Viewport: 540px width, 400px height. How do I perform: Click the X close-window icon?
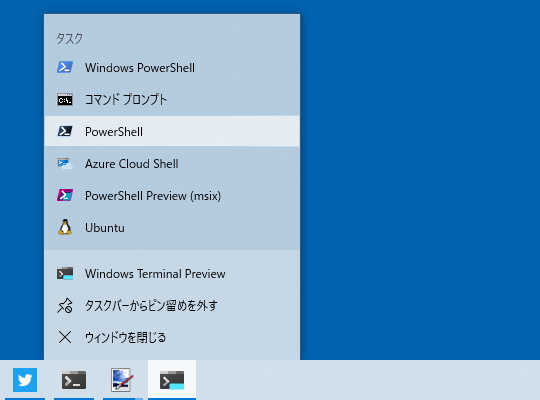(x=65, y=337)
